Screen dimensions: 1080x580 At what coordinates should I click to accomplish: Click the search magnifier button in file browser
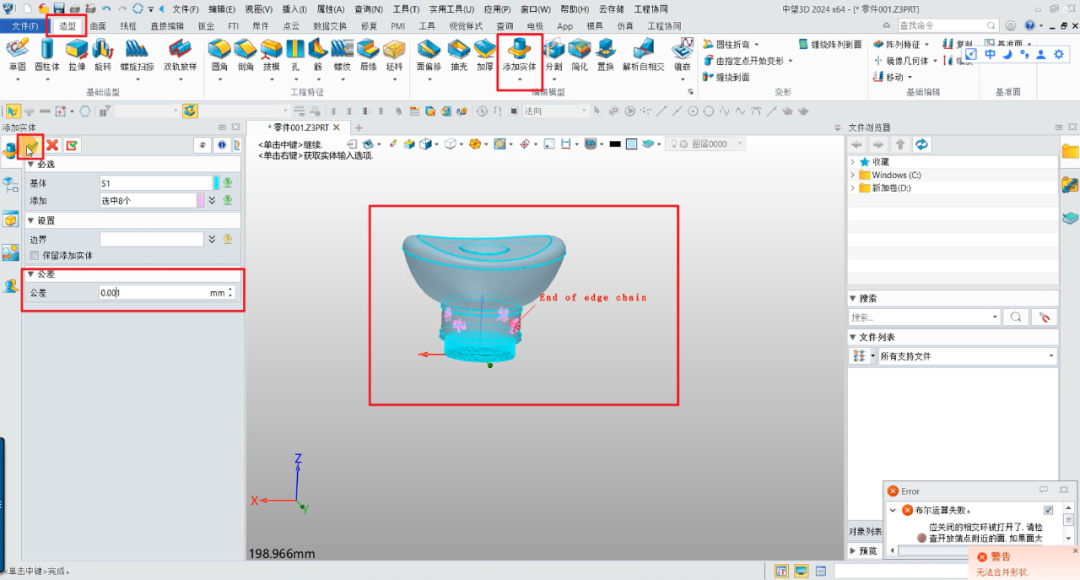[x=1016, y=318]
